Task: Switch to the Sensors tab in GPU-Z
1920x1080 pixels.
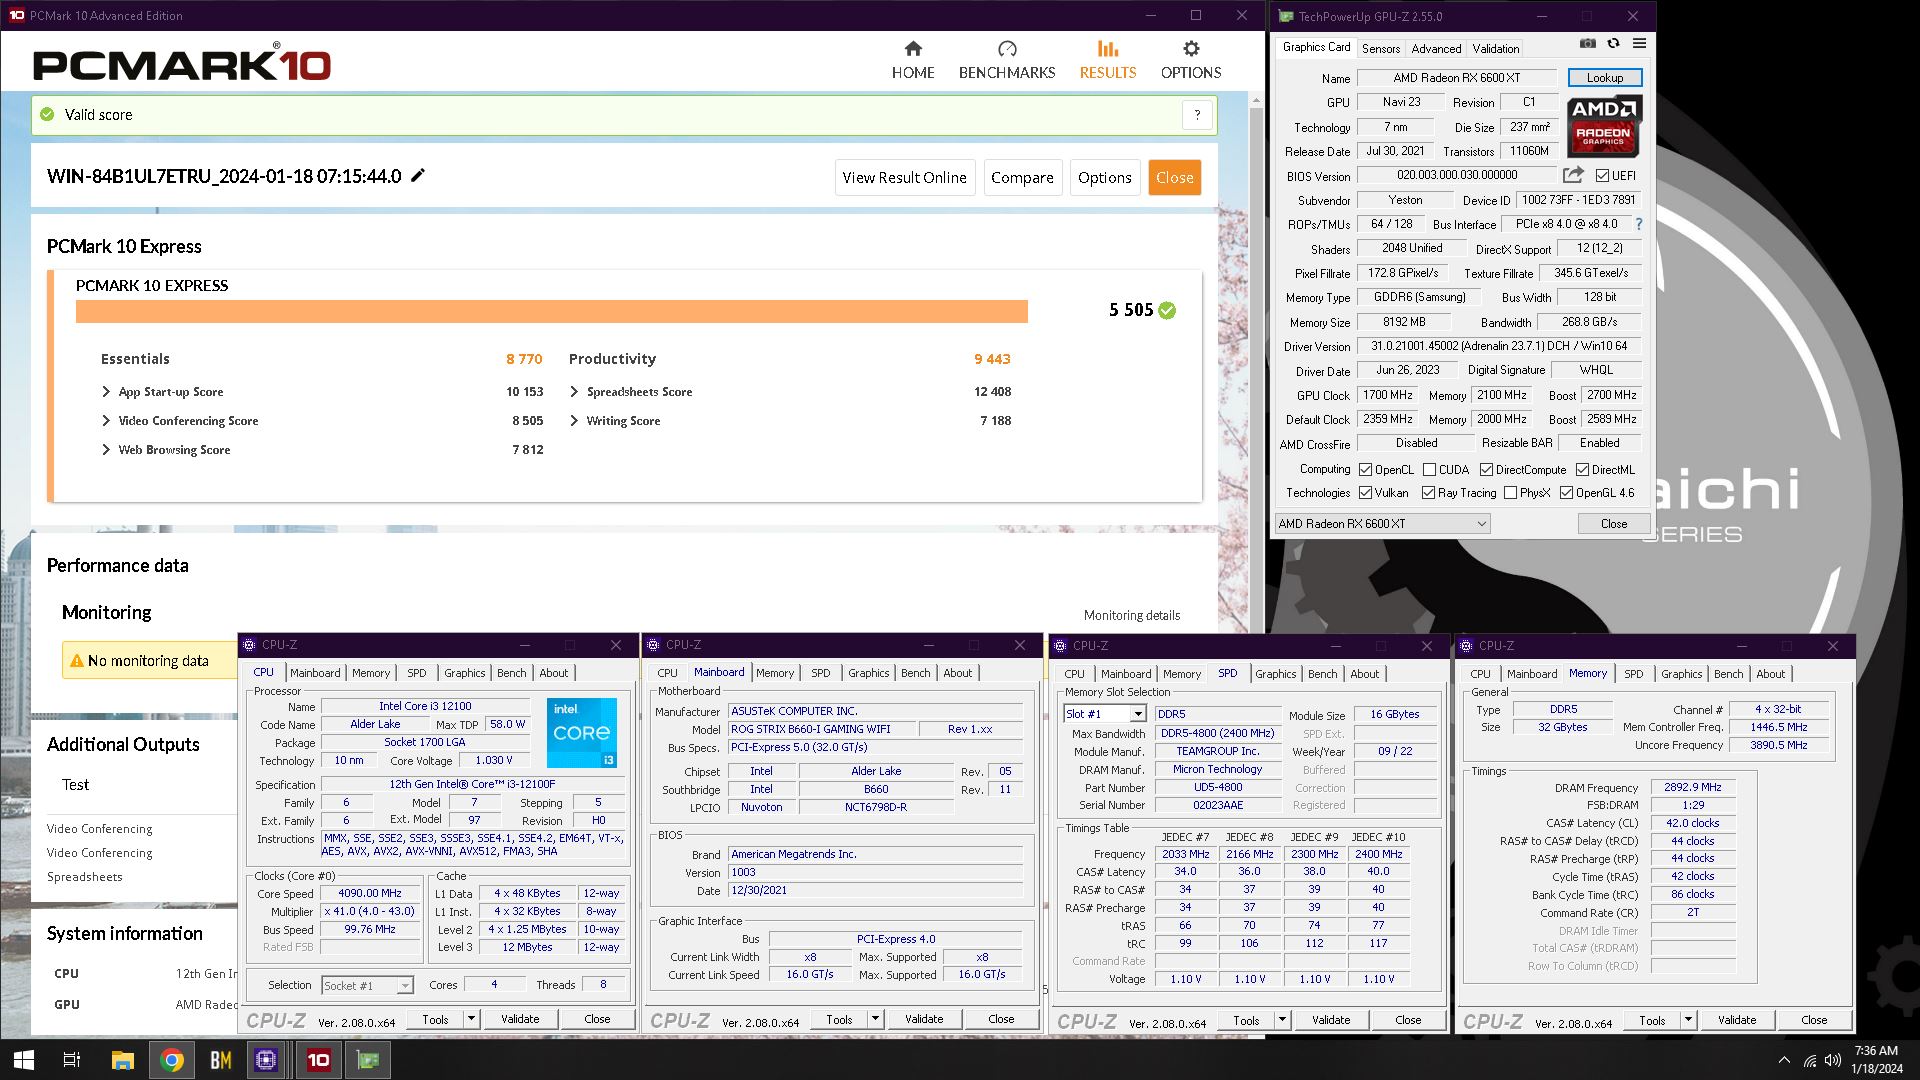Action: click(x=1380, y=48)
